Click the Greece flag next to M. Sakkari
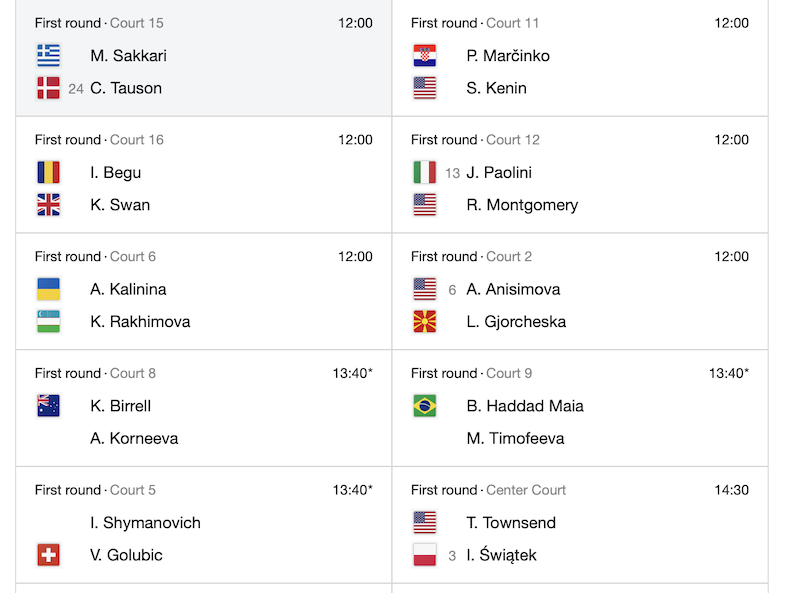Viewport: 800px width, 593px height. coord(48,56)
